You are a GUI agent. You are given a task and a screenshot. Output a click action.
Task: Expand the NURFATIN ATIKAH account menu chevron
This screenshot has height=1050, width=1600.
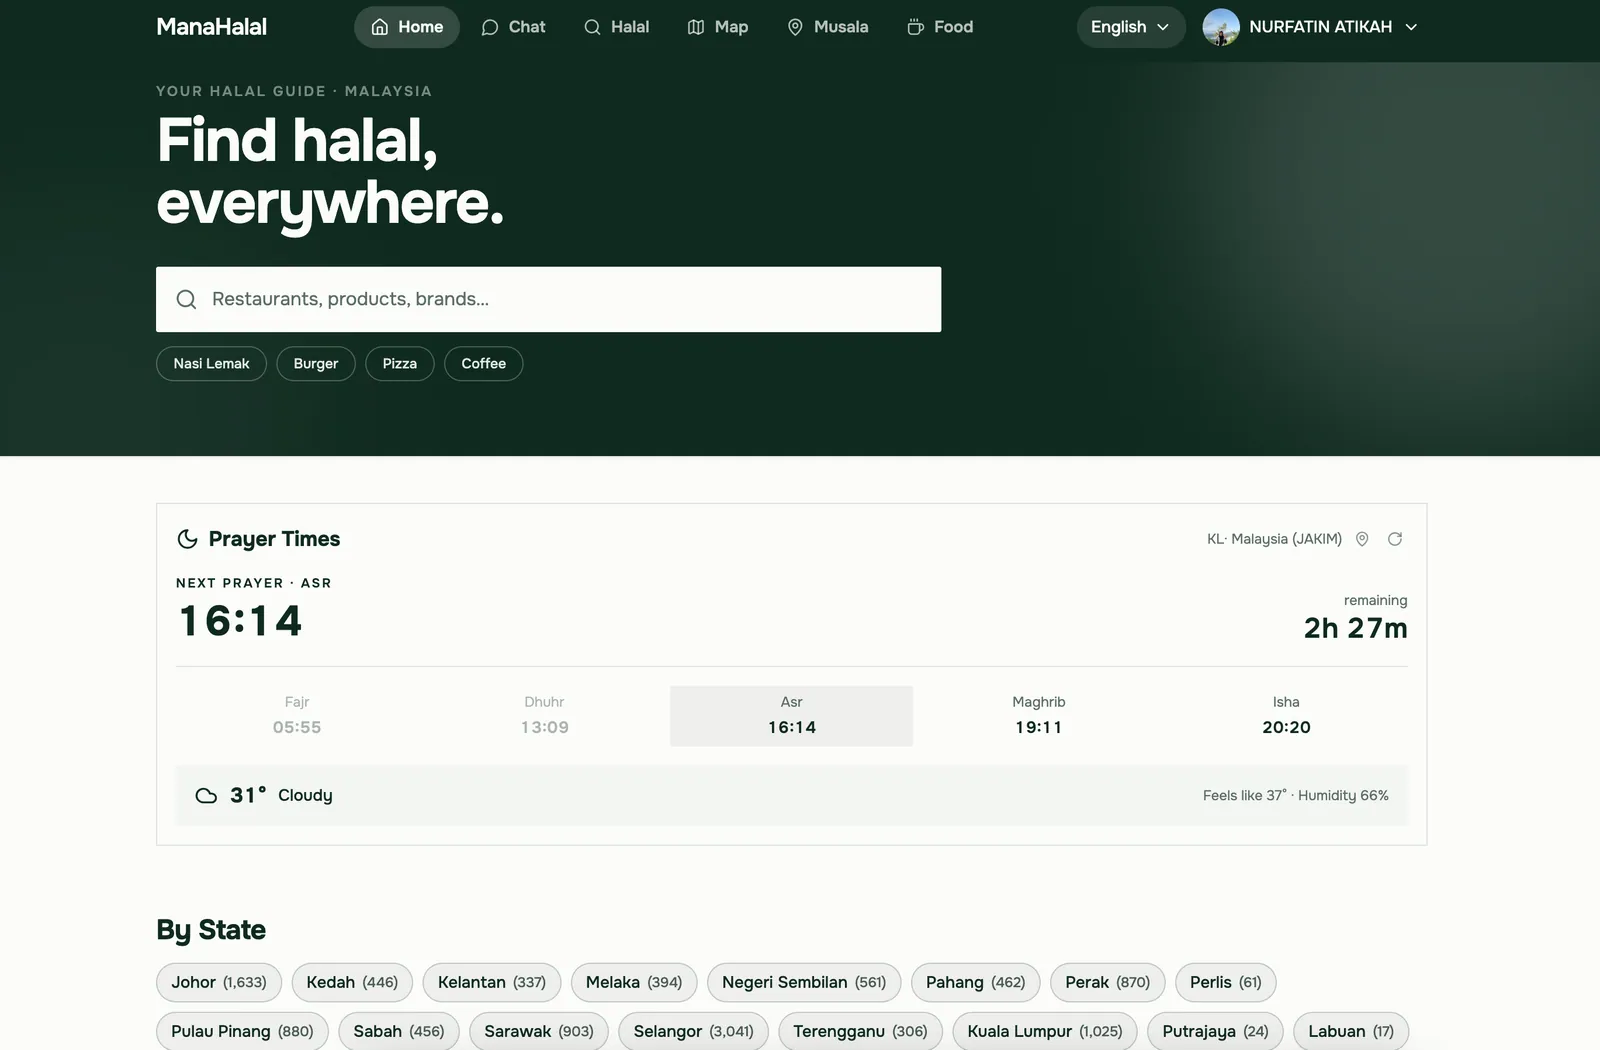(x=1411, y=27)
